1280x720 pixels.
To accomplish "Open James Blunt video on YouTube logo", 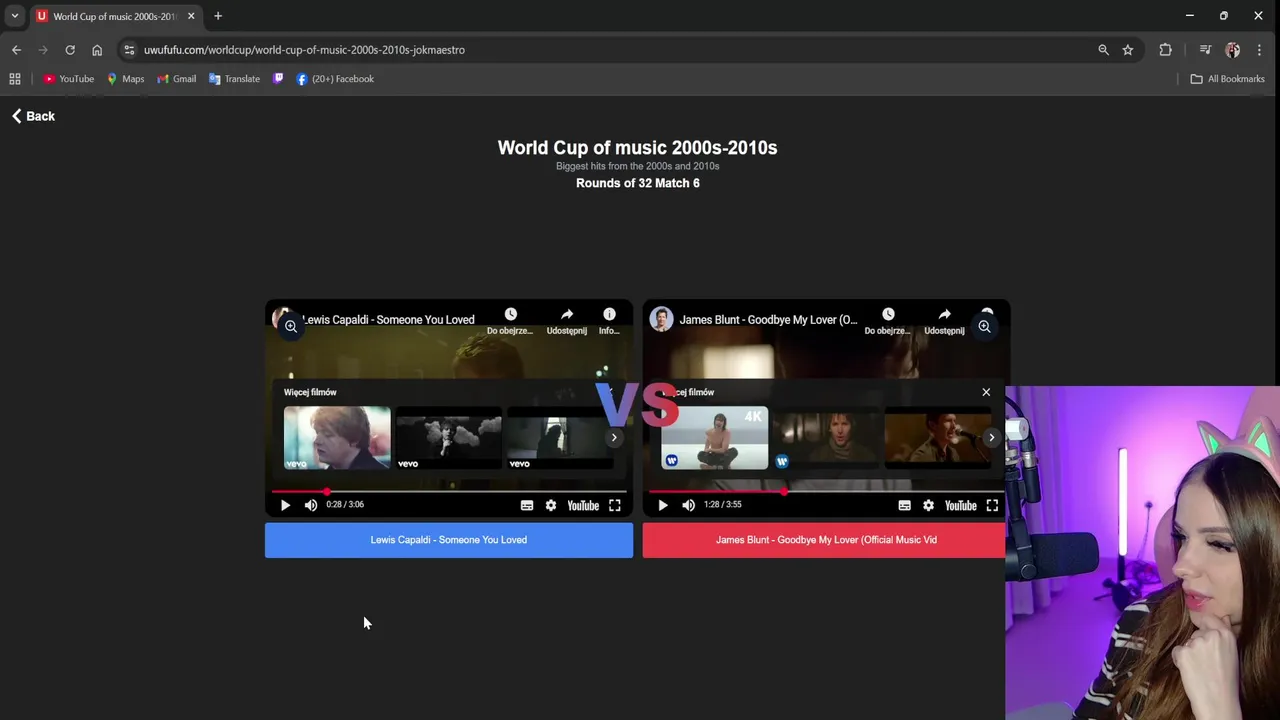I will (x=960, y=505).
